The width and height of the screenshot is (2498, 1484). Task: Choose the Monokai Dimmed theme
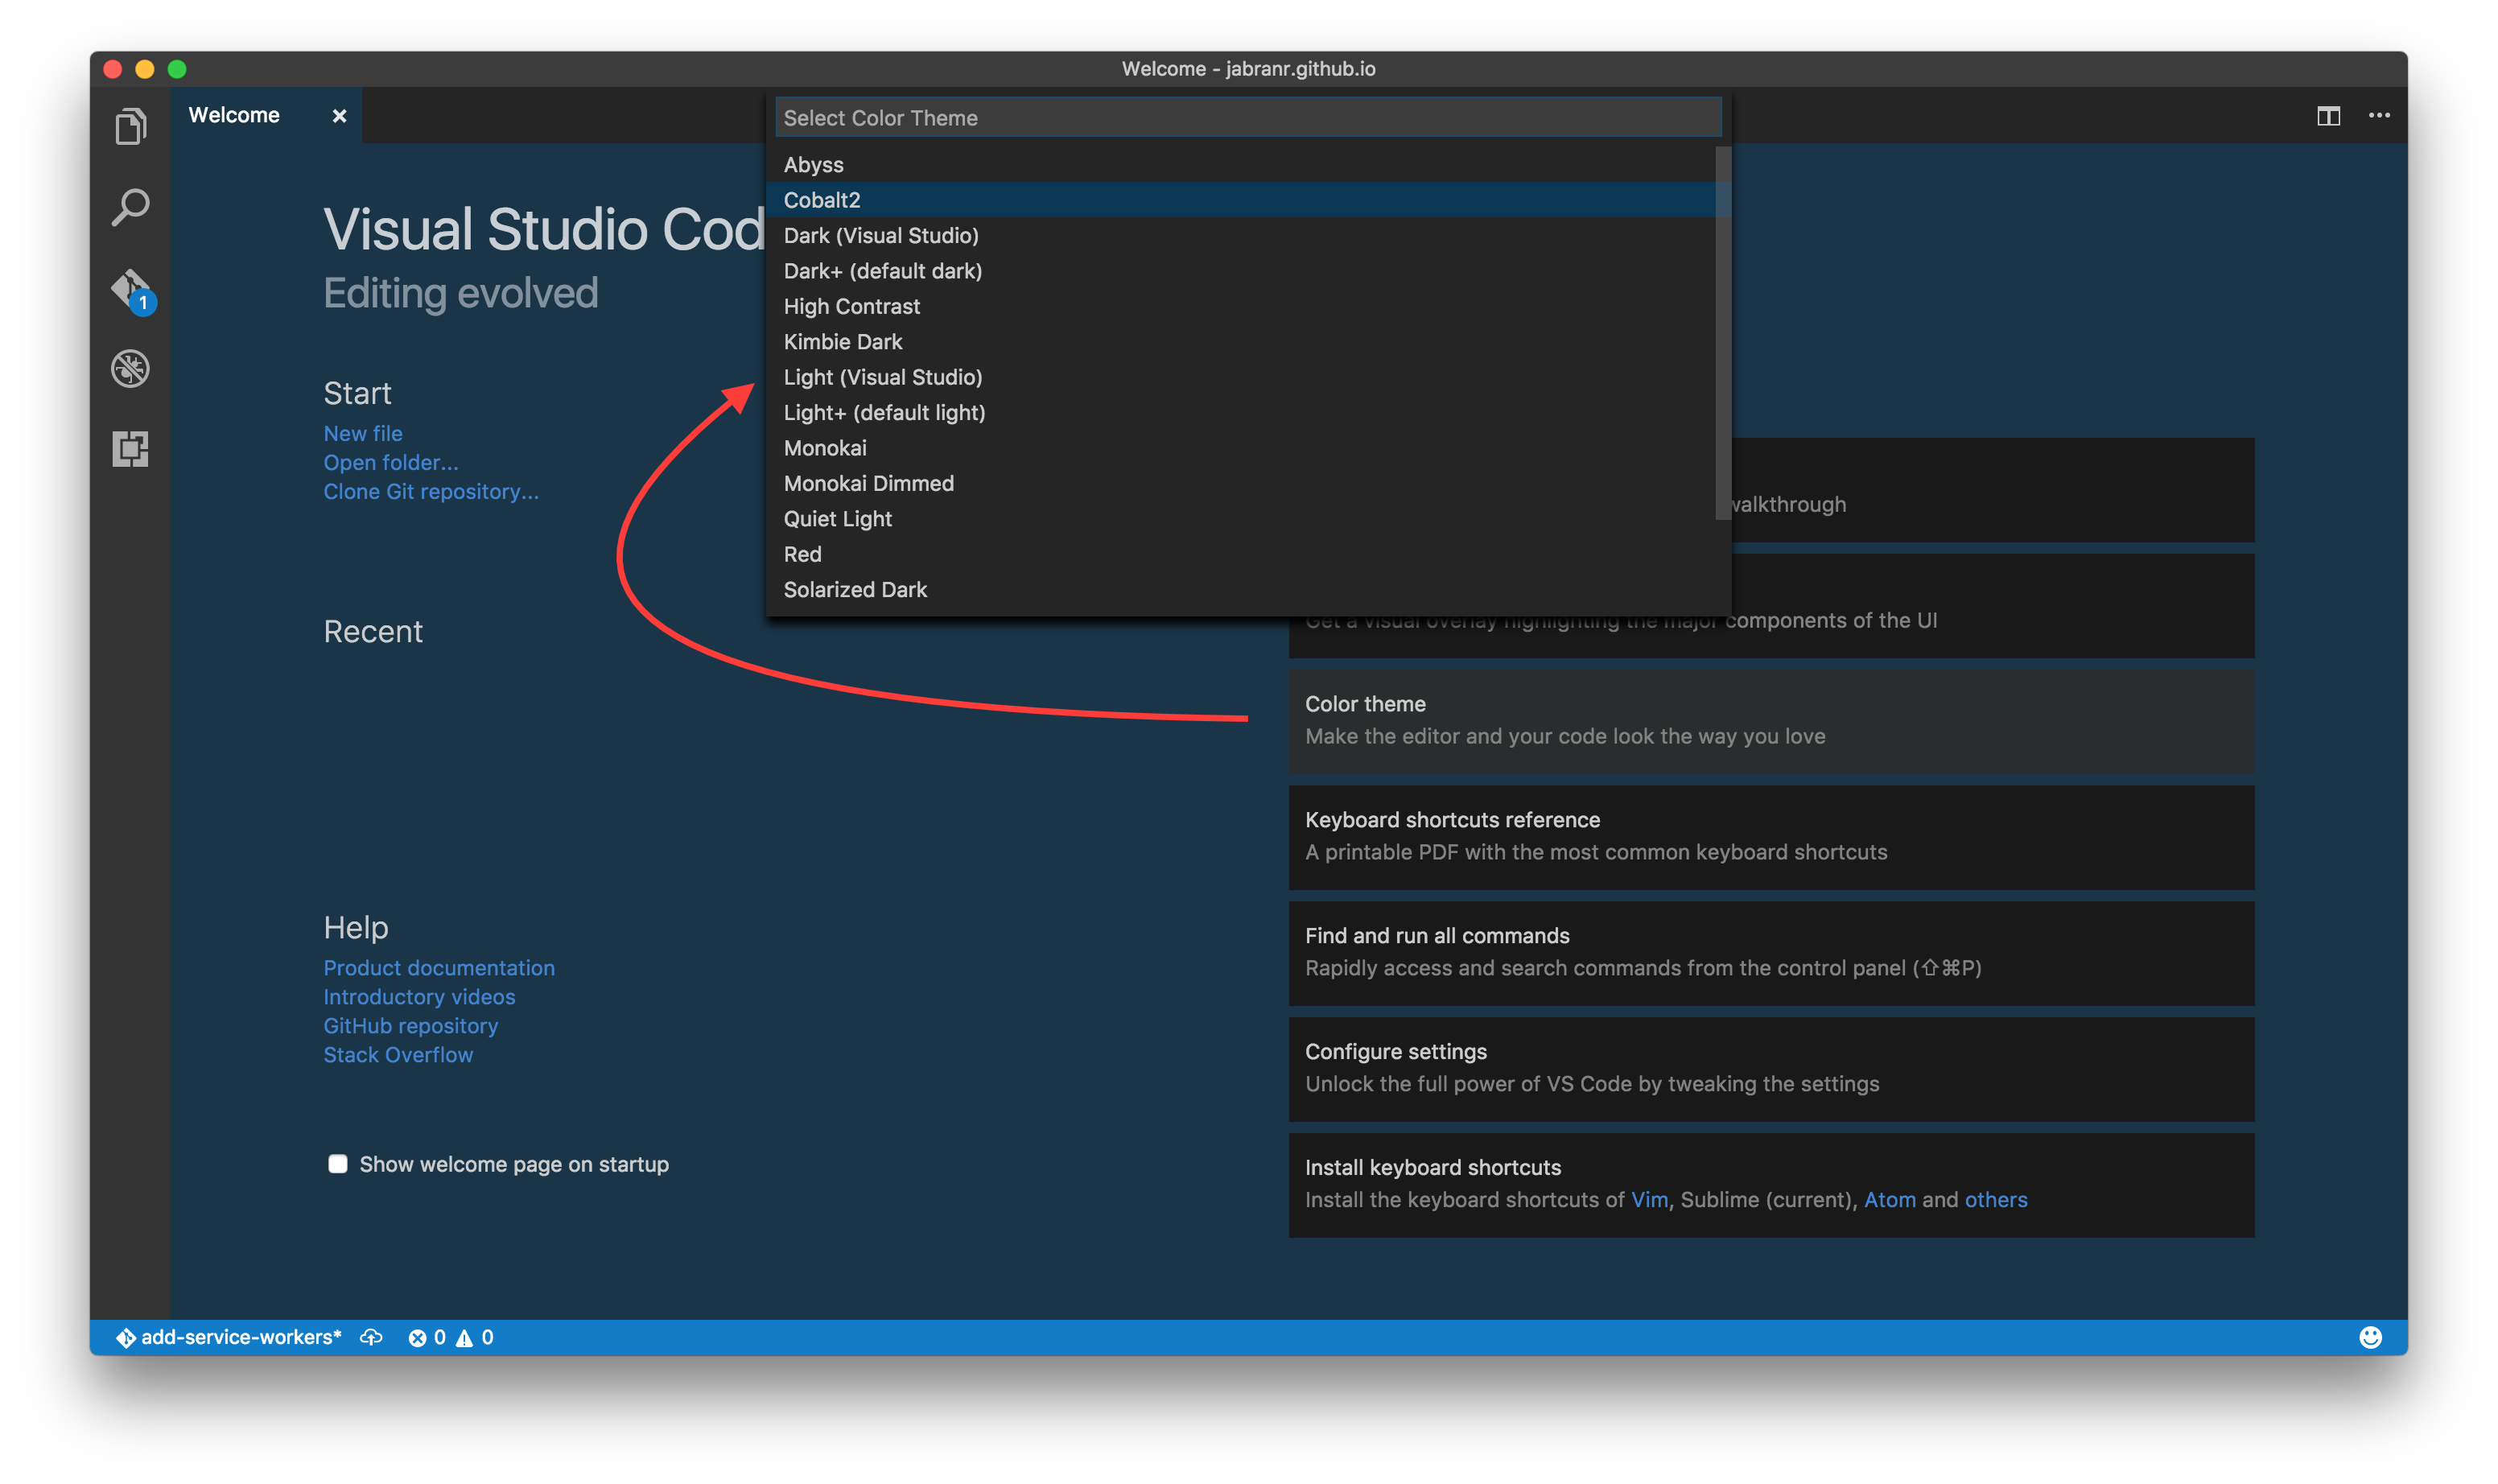(x=1240, y=483)
